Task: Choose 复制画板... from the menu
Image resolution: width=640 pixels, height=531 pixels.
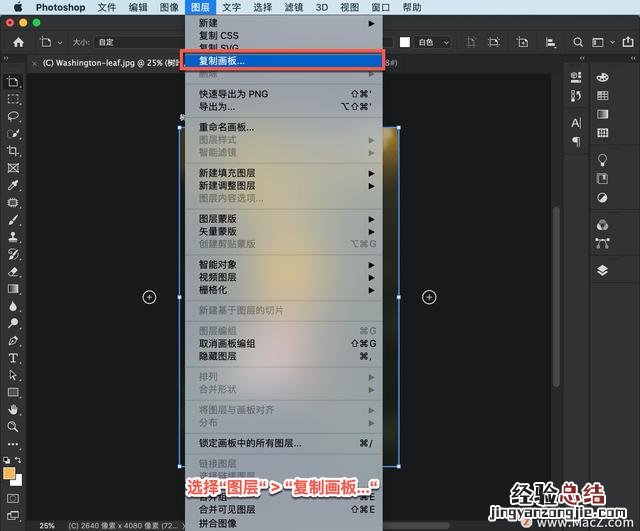Action: 282,61
